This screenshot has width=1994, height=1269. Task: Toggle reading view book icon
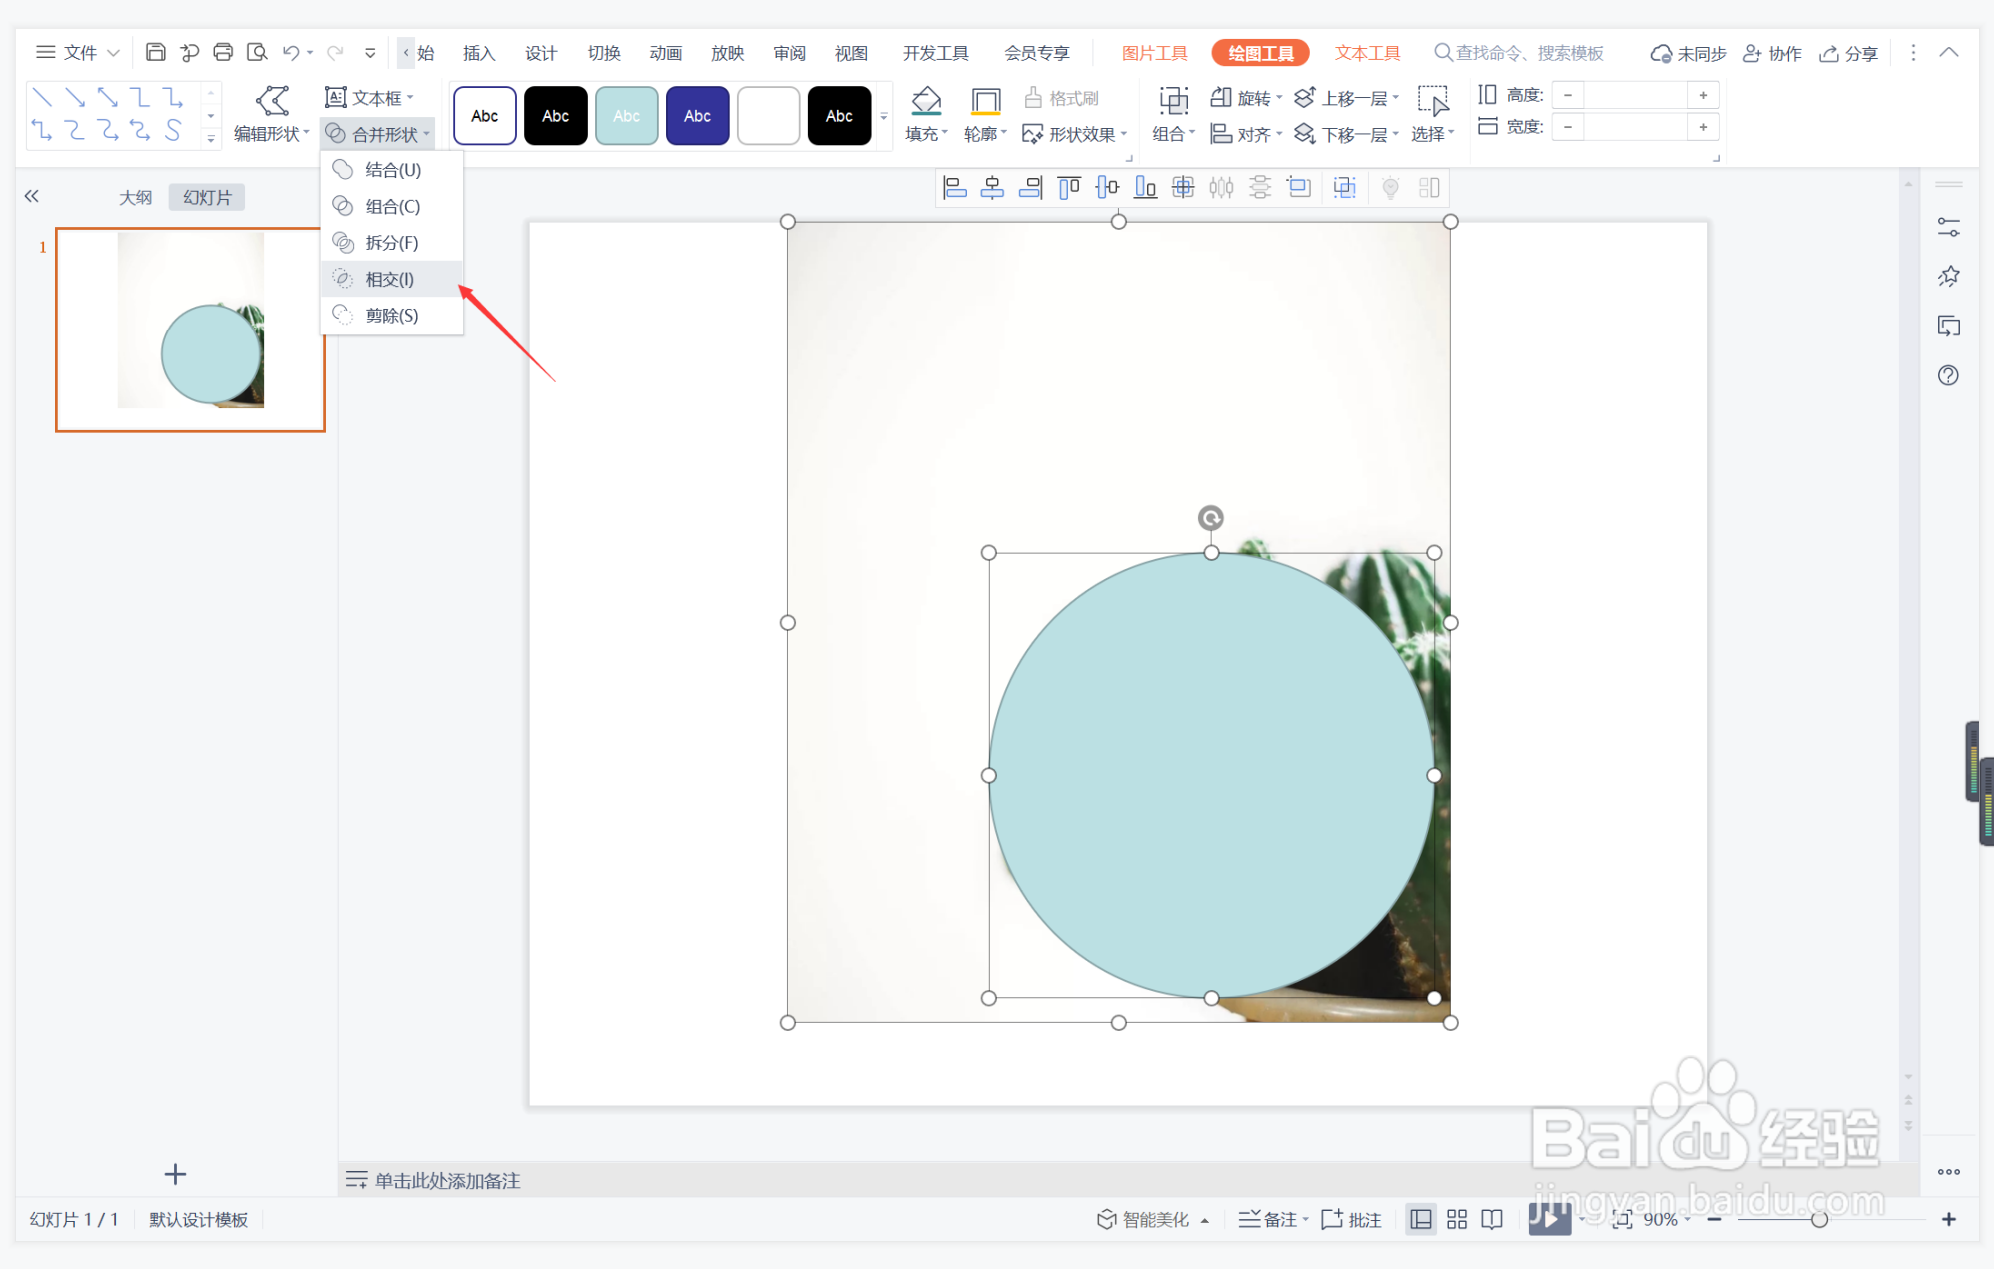click(1492, 1219)
